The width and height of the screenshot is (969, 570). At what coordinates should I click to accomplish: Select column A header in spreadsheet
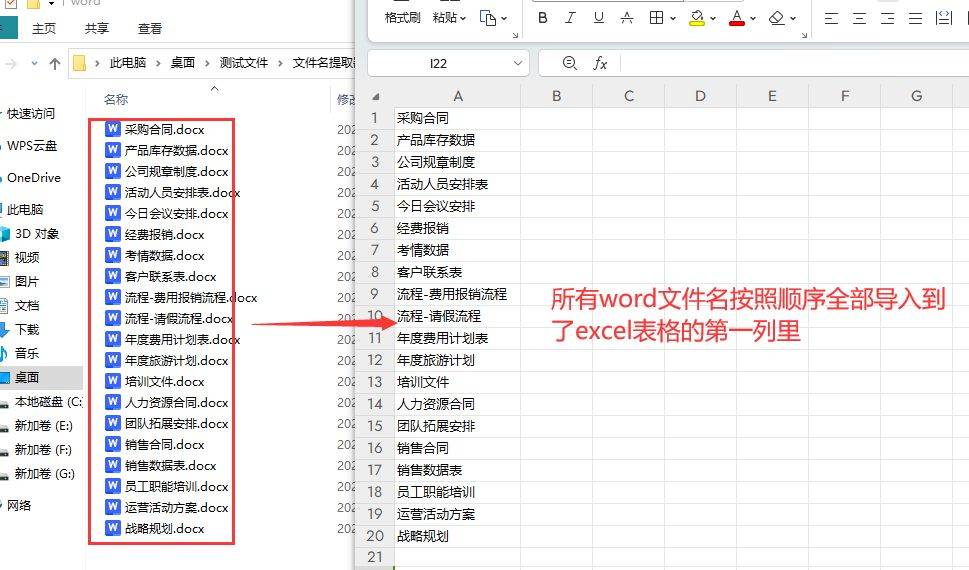457,96
